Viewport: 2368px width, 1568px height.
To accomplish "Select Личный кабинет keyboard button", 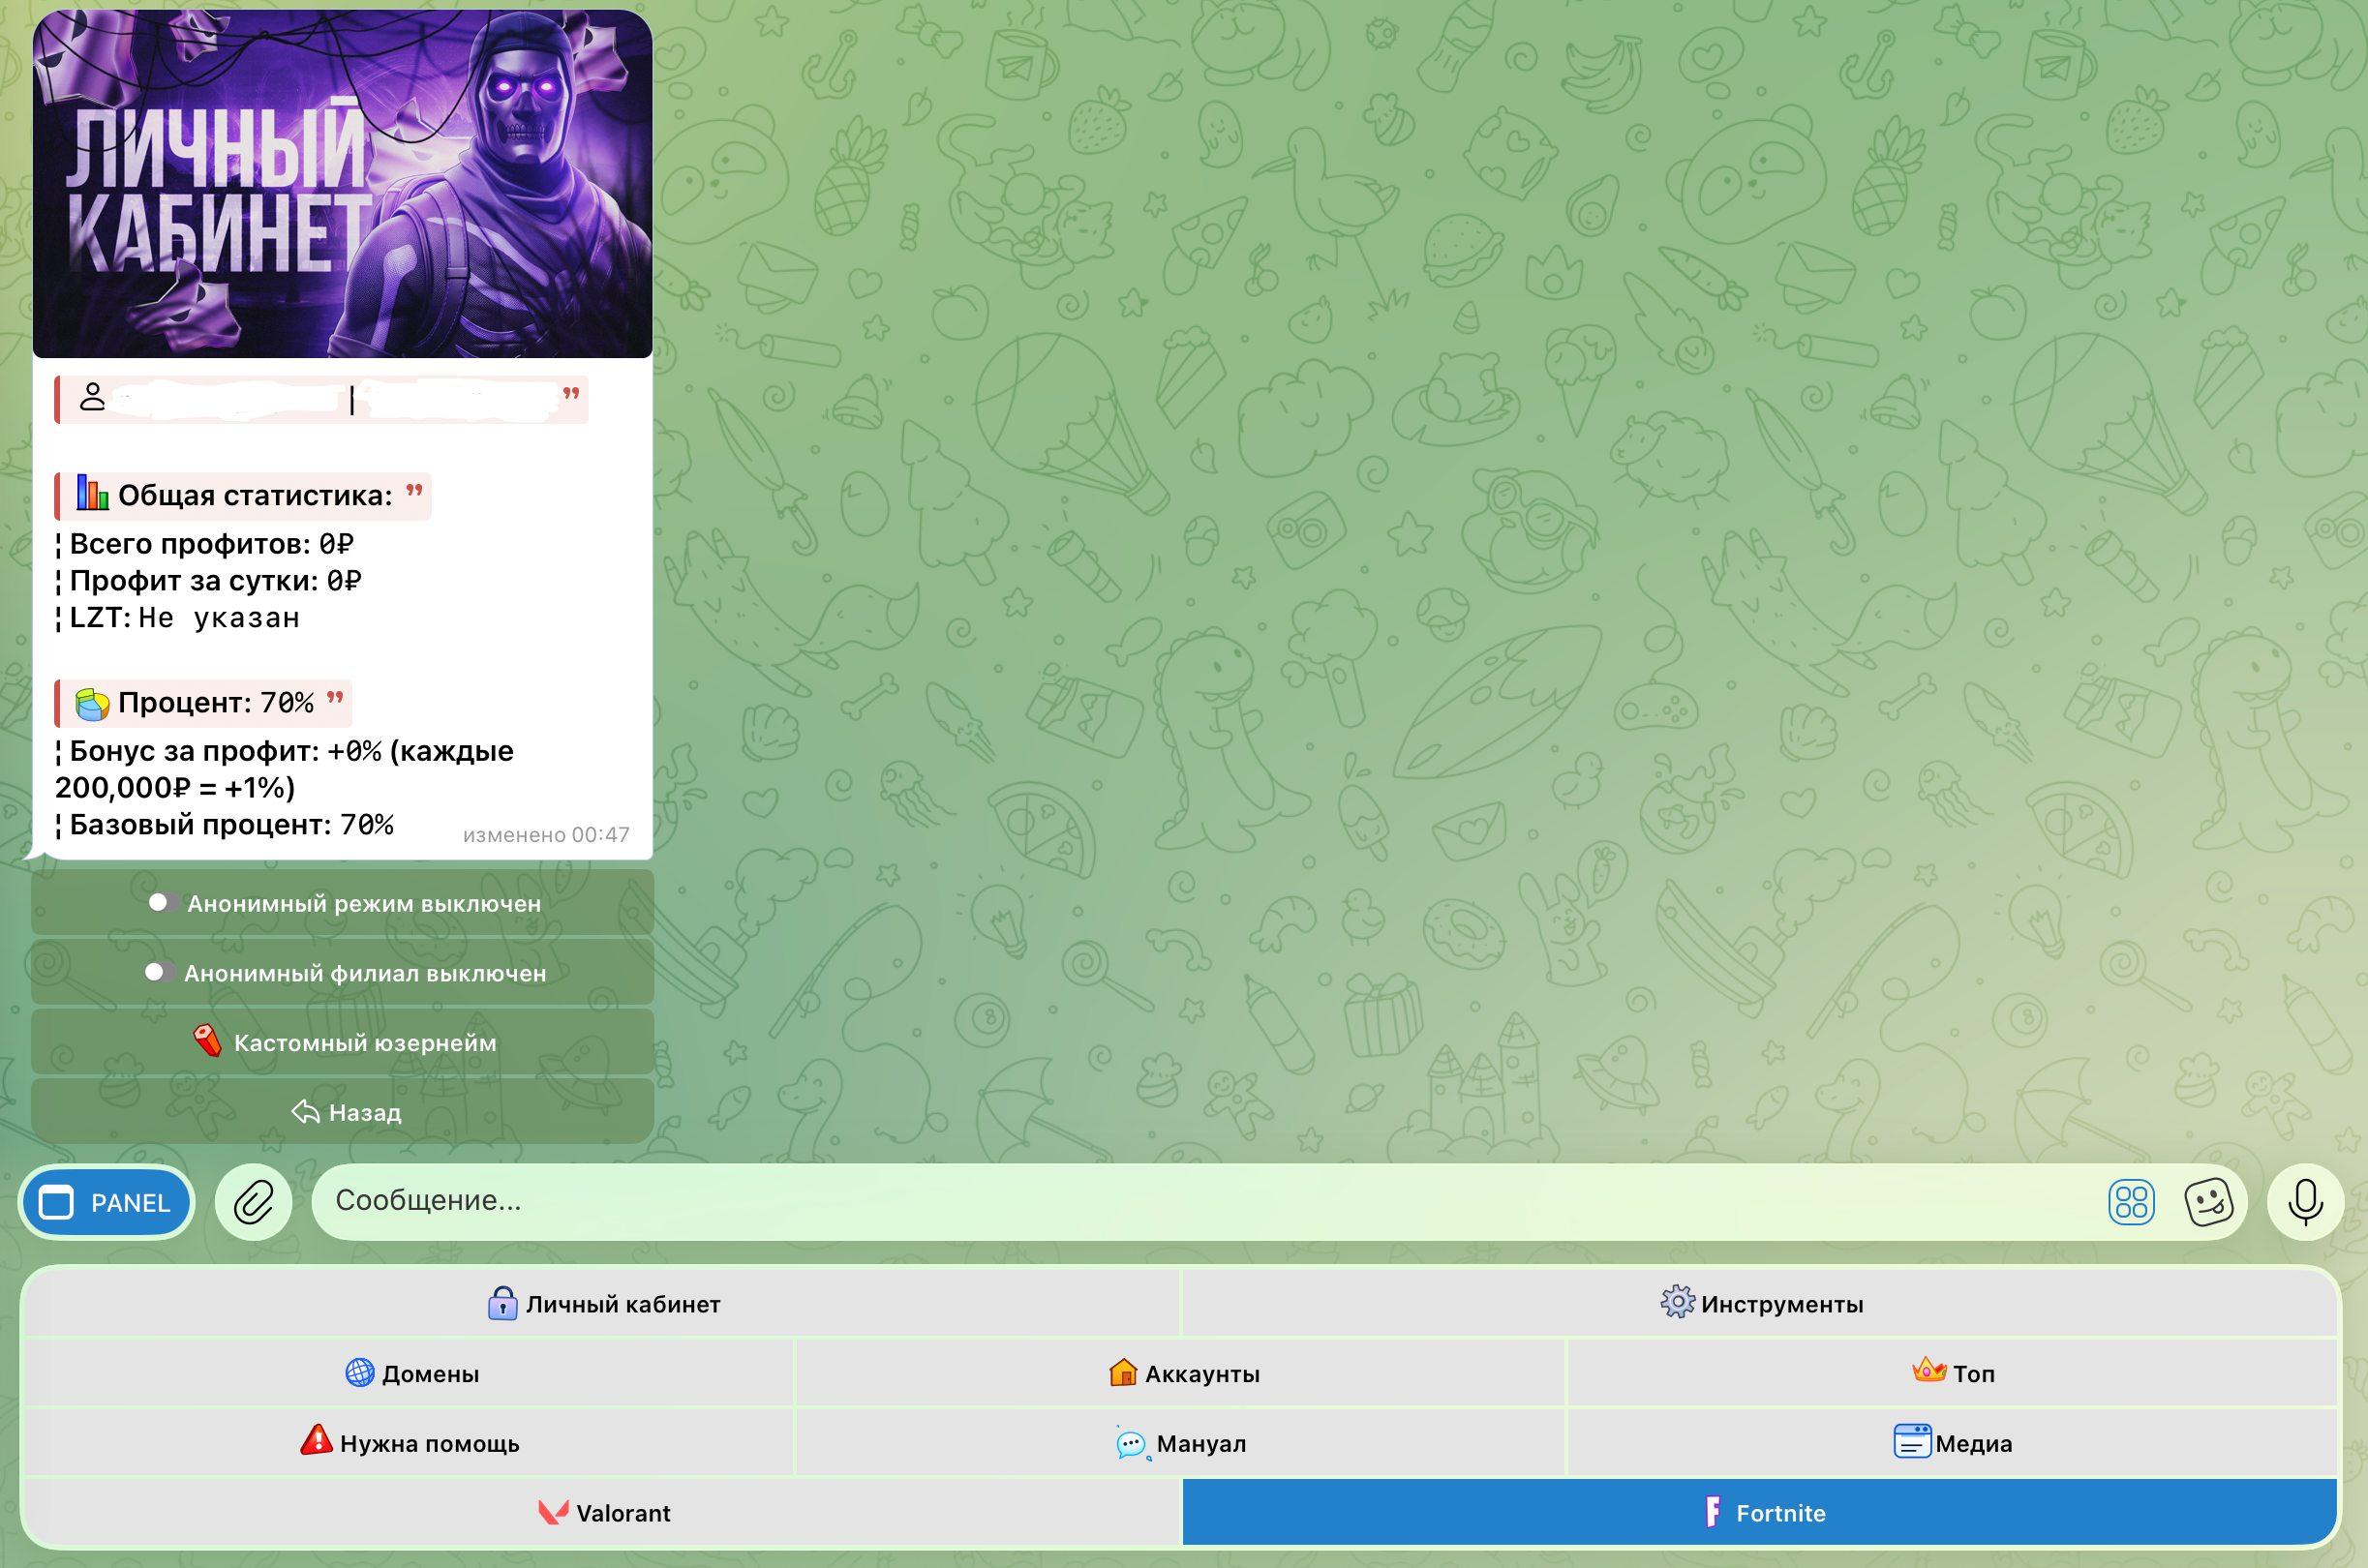I will 602,1304.
